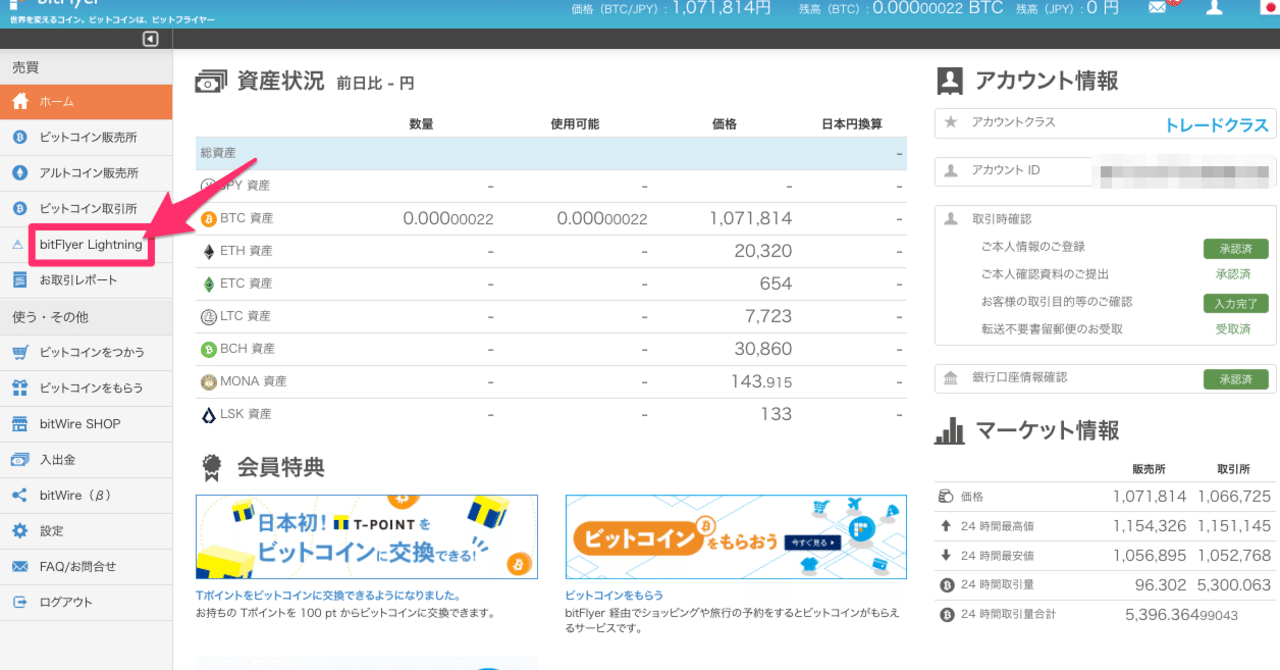Click the 数量 column header
1280x670 pixels.
(421, 124)
